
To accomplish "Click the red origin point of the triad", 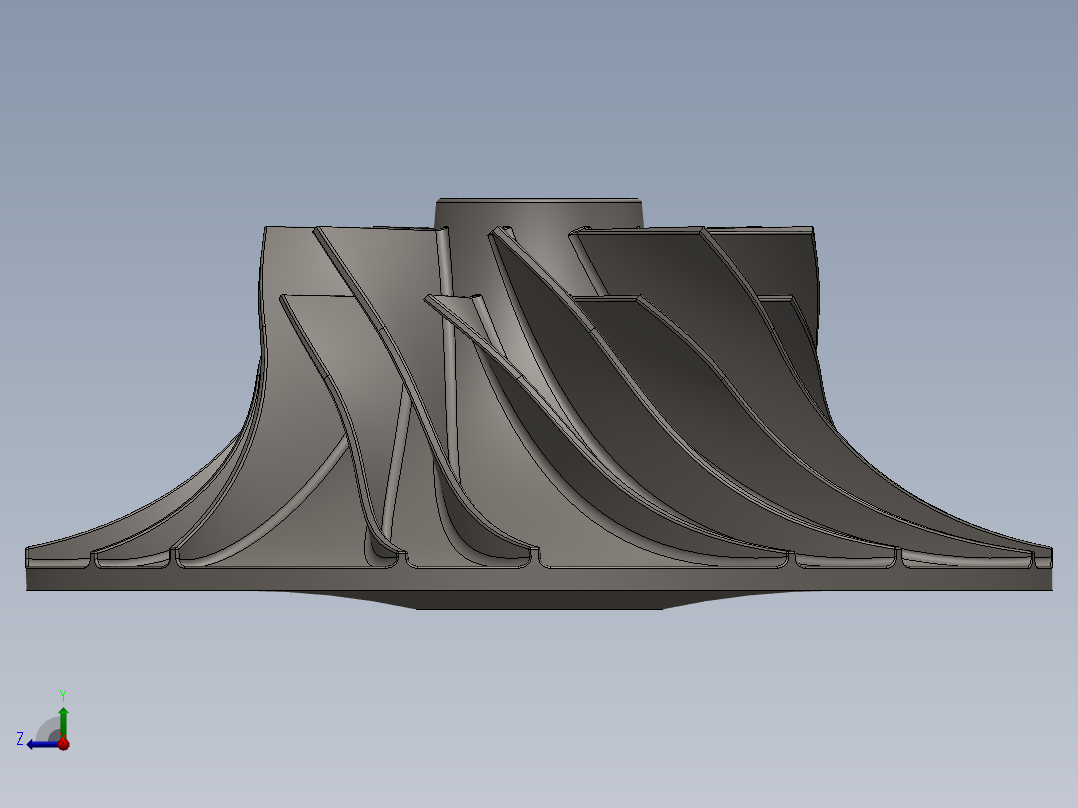I will [x=64, y=743].
